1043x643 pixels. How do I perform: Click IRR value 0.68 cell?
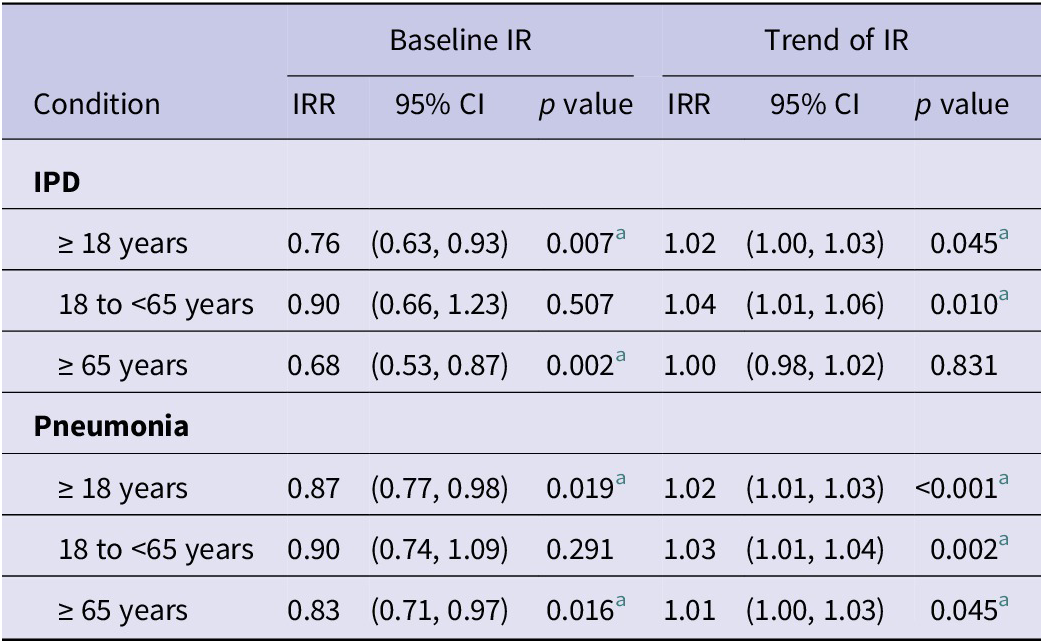(314, 366)
